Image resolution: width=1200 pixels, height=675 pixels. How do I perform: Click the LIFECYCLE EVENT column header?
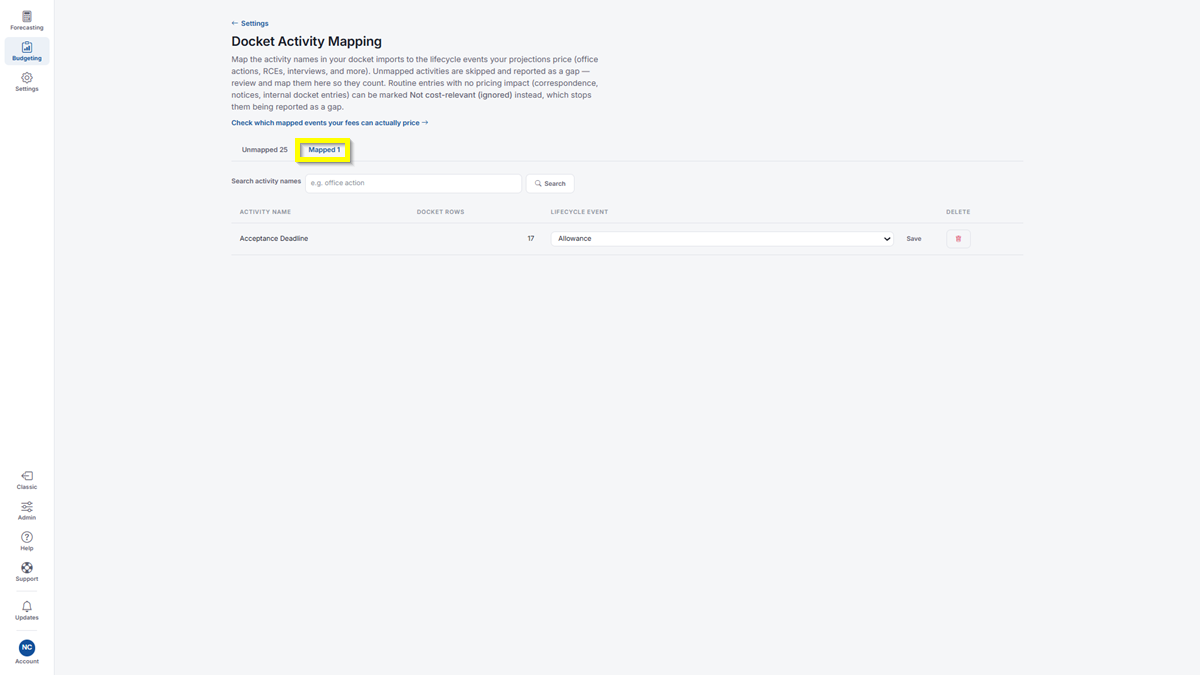pyautogui.click(x=579, y=212)
